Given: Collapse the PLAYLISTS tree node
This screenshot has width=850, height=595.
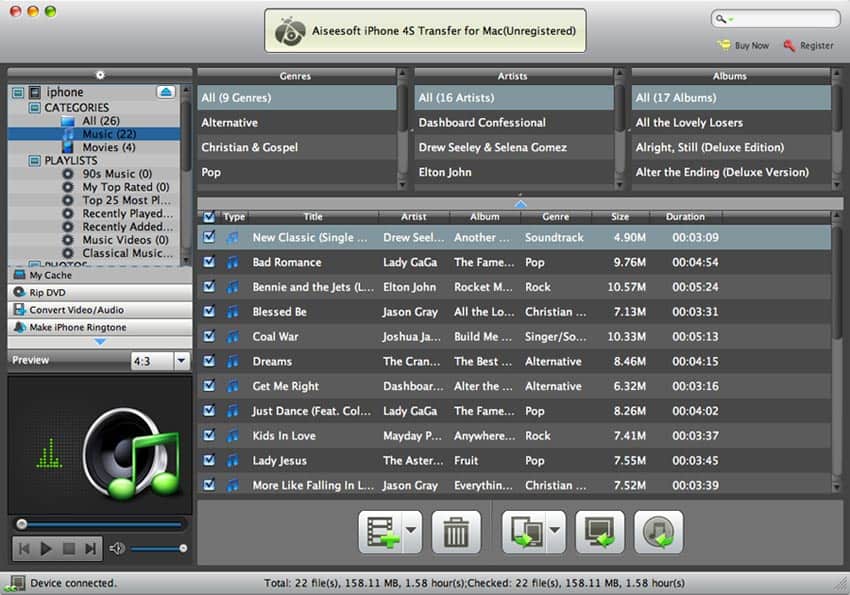Looking at the screenshot, I should pyautogui.click(x=34, y=160).
